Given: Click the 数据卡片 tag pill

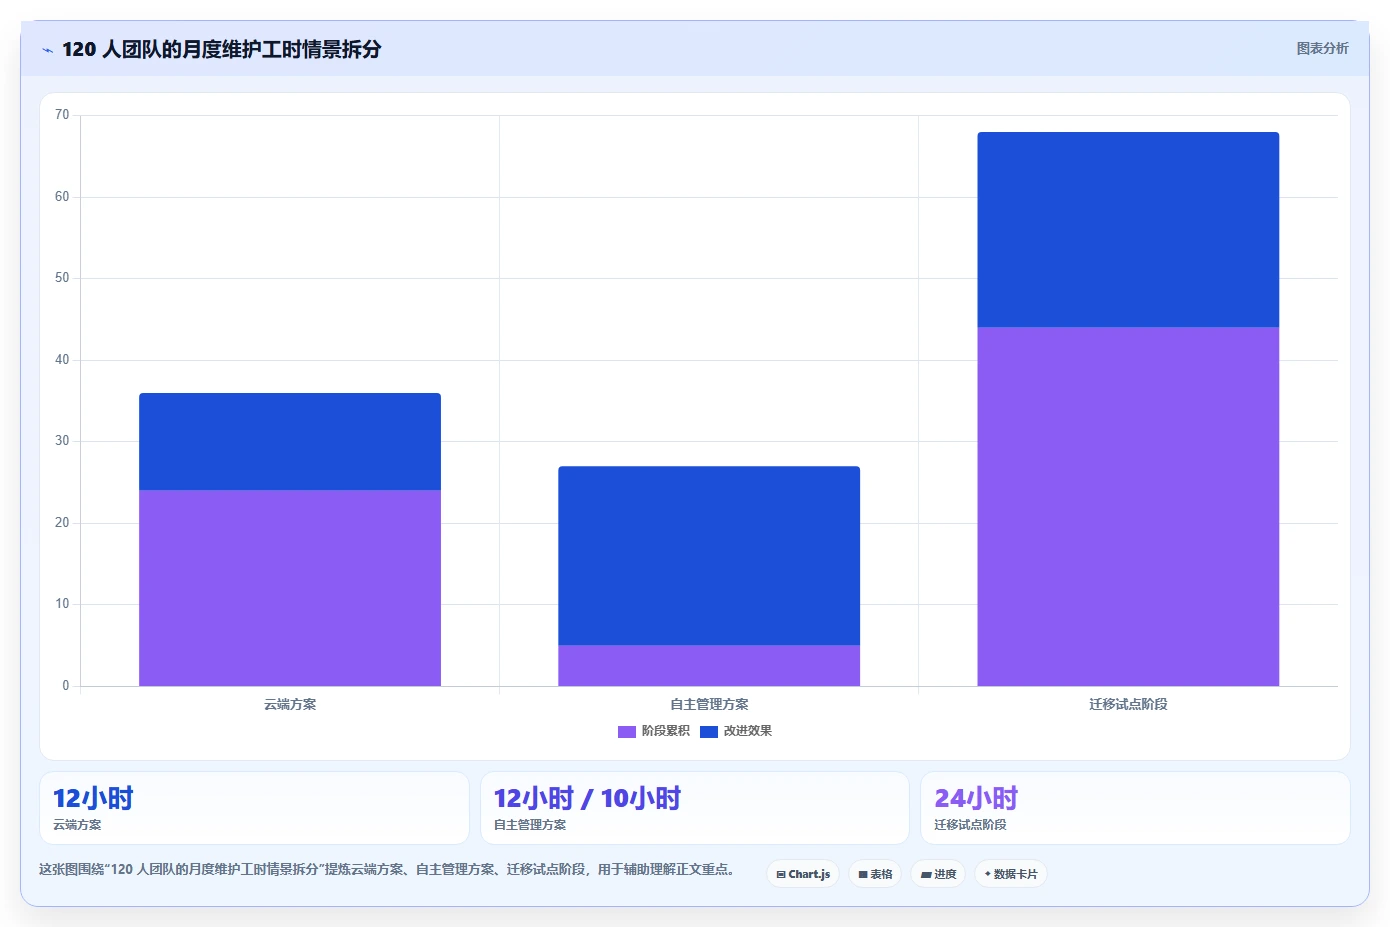Looking at the screenshot, I should click(1011, 874).
